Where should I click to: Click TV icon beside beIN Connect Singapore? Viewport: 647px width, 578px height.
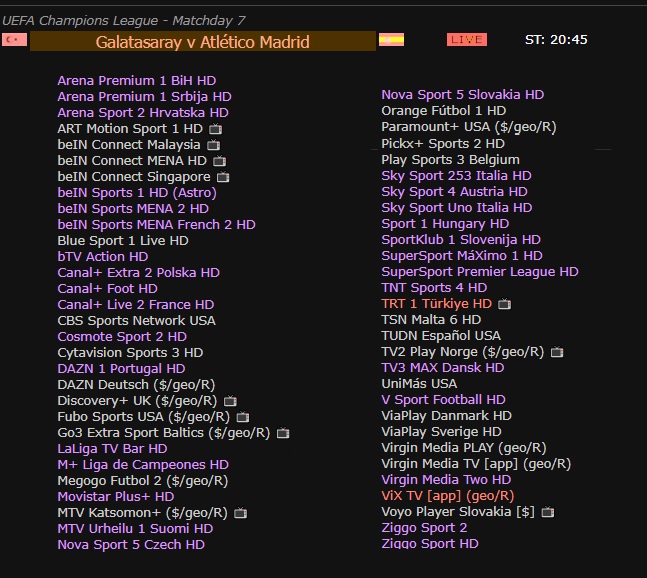pyautogui.click(x=223, y=177)
